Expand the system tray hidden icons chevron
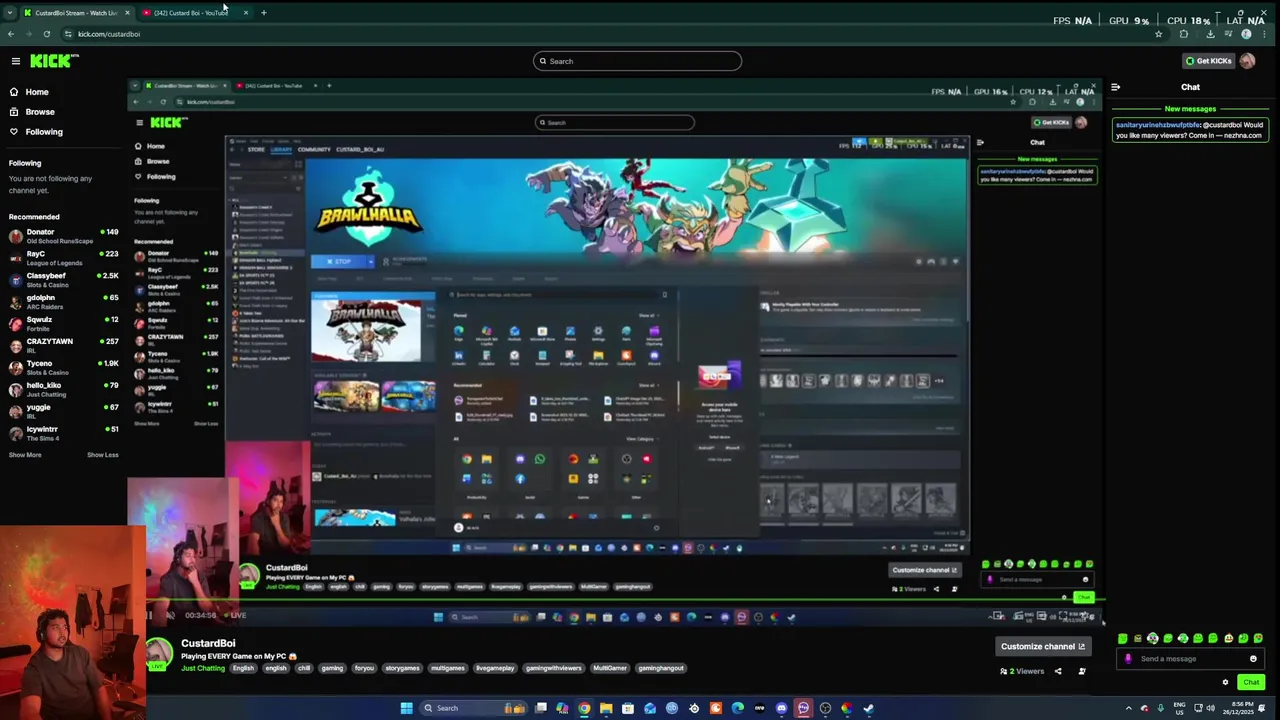 click(x=1129, y=709)
